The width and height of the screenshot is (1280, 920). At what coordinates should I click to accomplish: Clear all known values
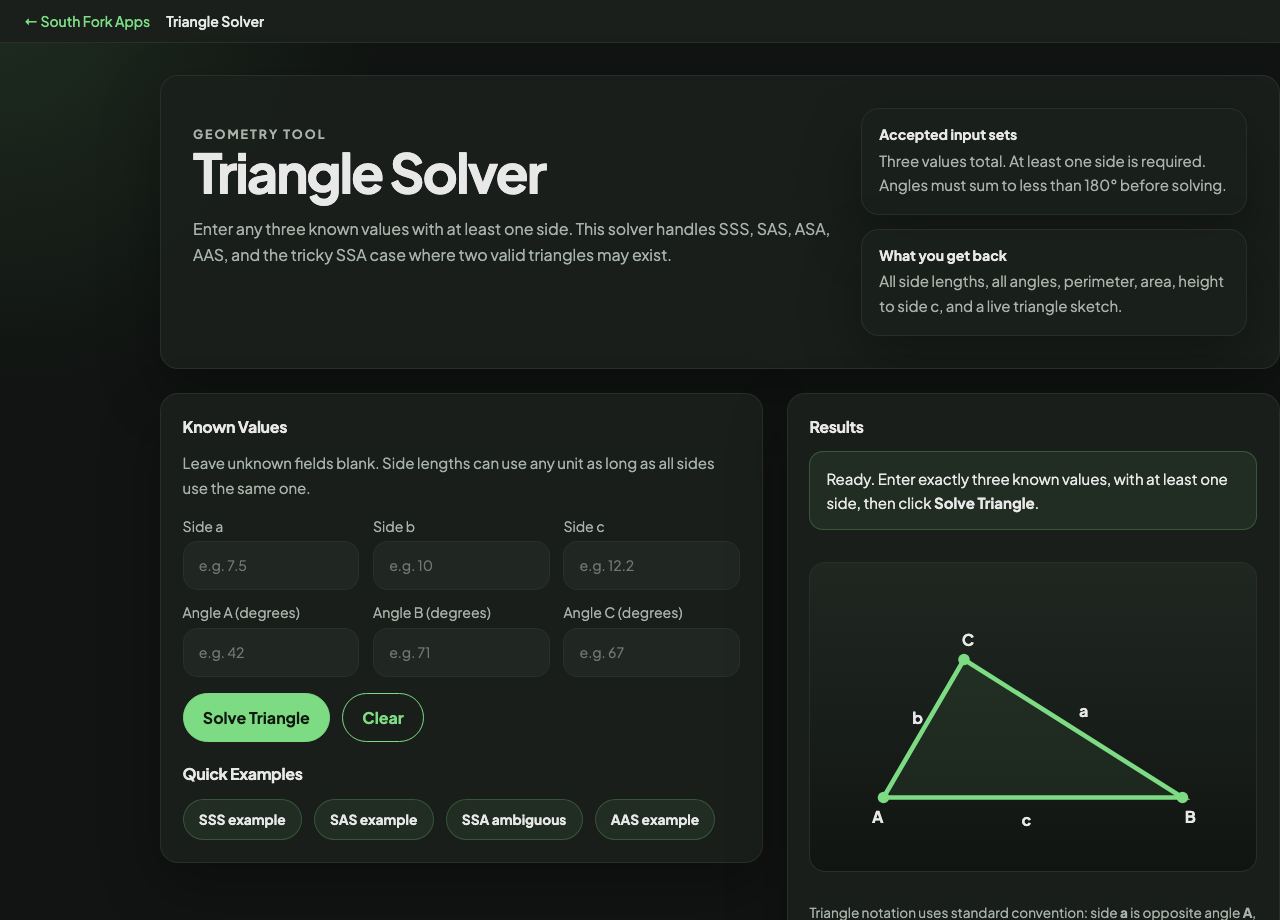coord(383,717)
